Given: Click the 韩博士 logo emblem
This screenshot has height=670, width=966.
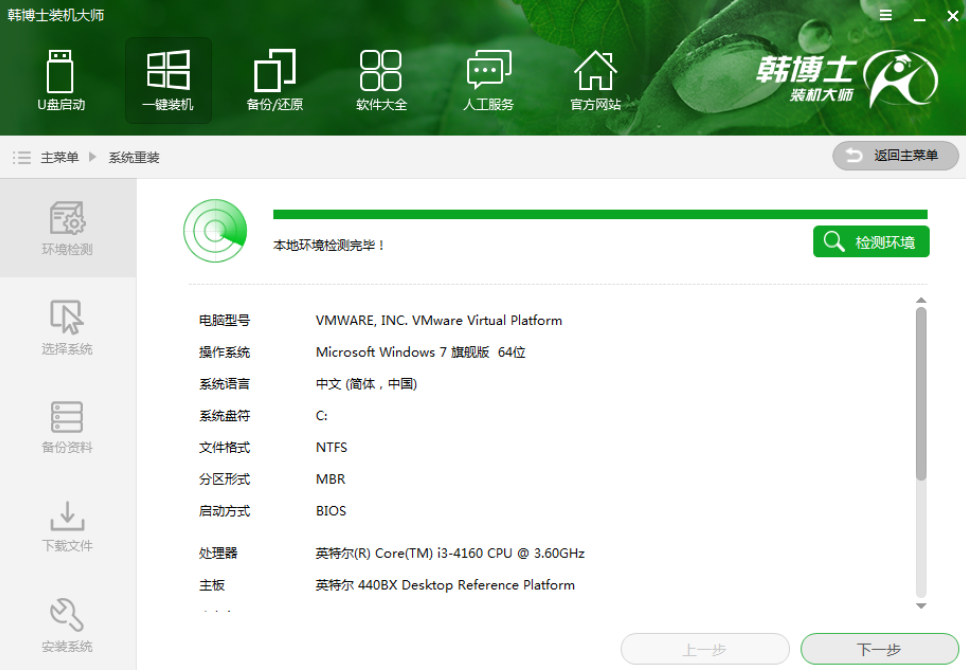Looking at the screenshot, I should point(901,79).
